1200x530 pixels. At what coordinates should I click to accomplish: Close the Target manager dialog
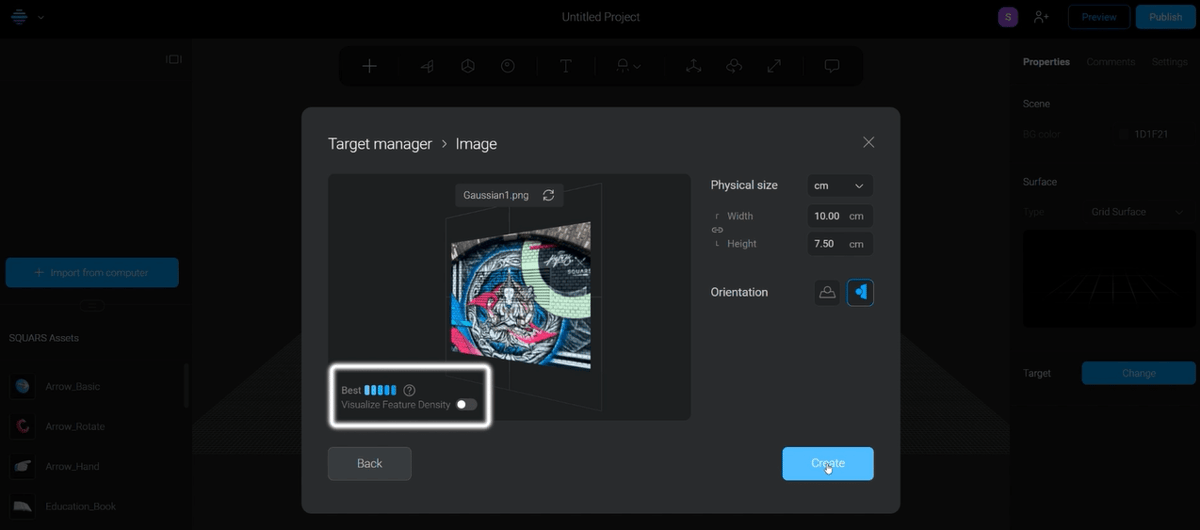tap(868, 142)
